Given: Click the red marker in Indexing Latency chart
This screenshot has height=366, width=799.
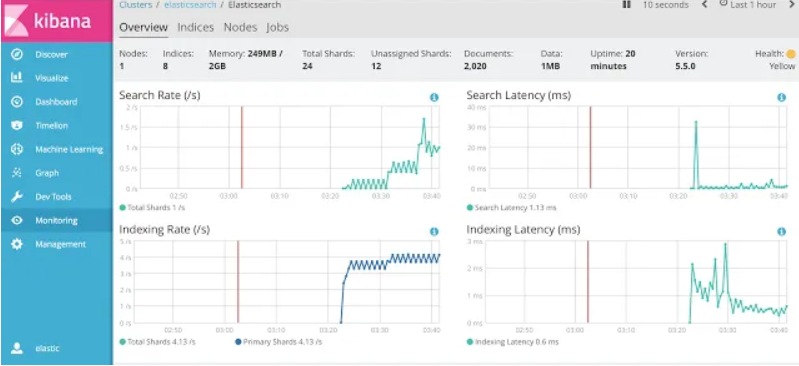Looking at the screenshot, I should pos(588,282).
